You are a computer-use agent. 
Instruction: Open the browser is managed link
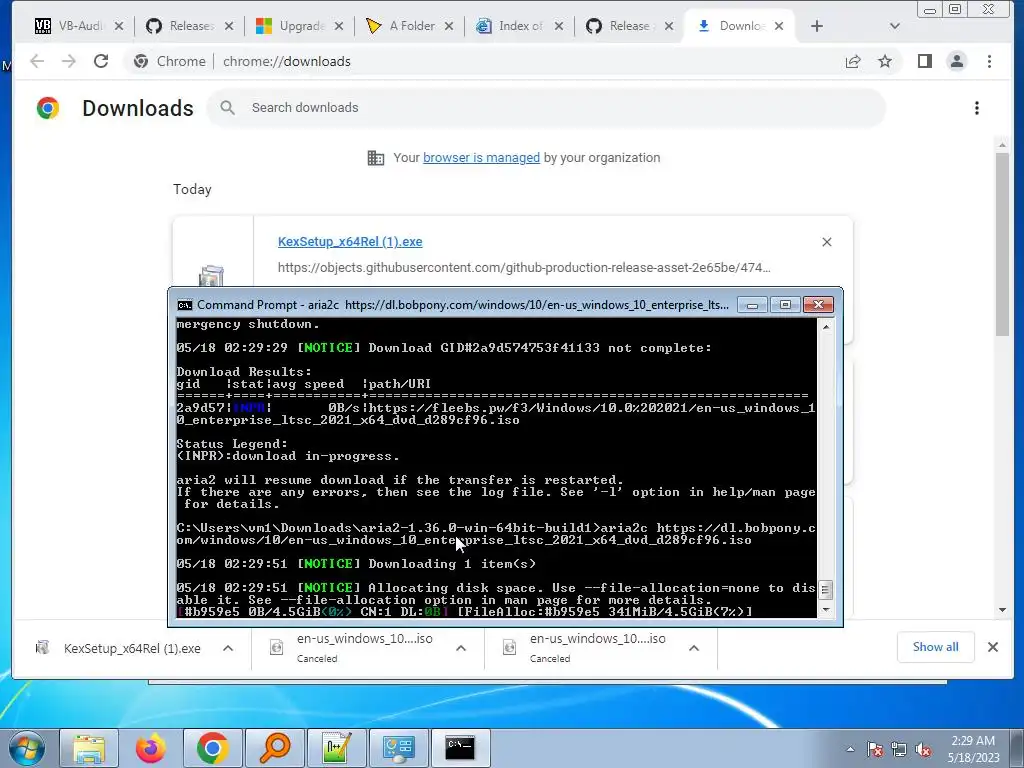(x=481, y=157)
